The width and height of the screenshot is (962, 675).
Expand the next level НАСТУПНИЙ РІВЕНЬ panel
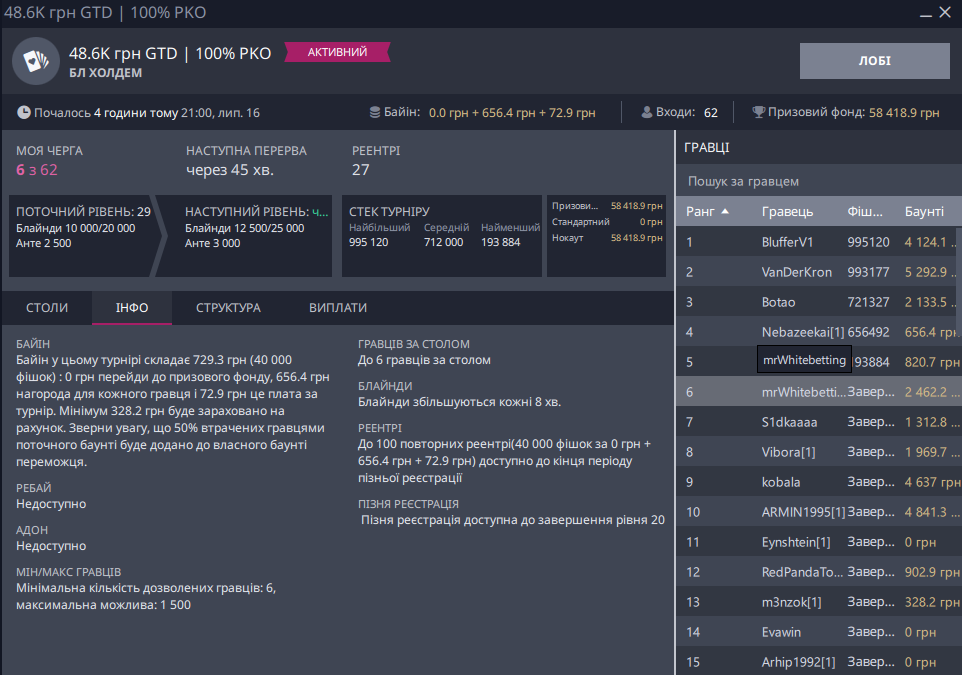click(x=255, y=236)
